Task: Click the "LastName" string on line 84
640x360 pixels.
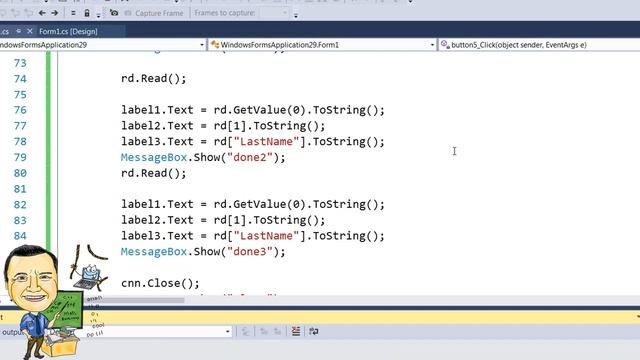Action: (x=266, y=236)
